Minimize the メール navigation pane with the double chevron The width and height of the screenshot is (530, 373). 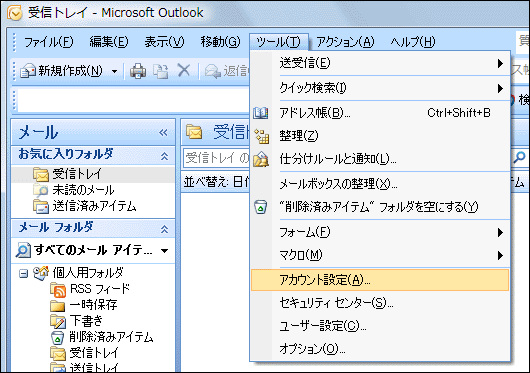click(x=164, y=132)
